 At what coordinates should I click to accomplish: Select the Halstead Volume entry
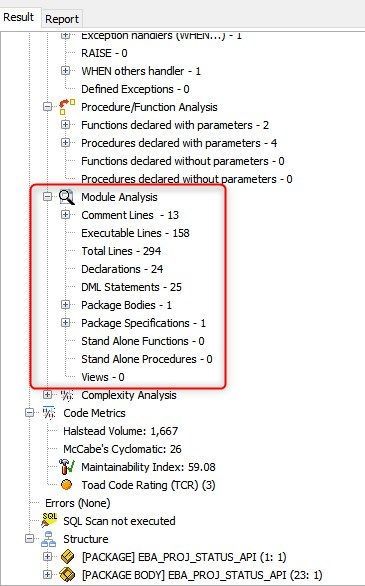120,431
